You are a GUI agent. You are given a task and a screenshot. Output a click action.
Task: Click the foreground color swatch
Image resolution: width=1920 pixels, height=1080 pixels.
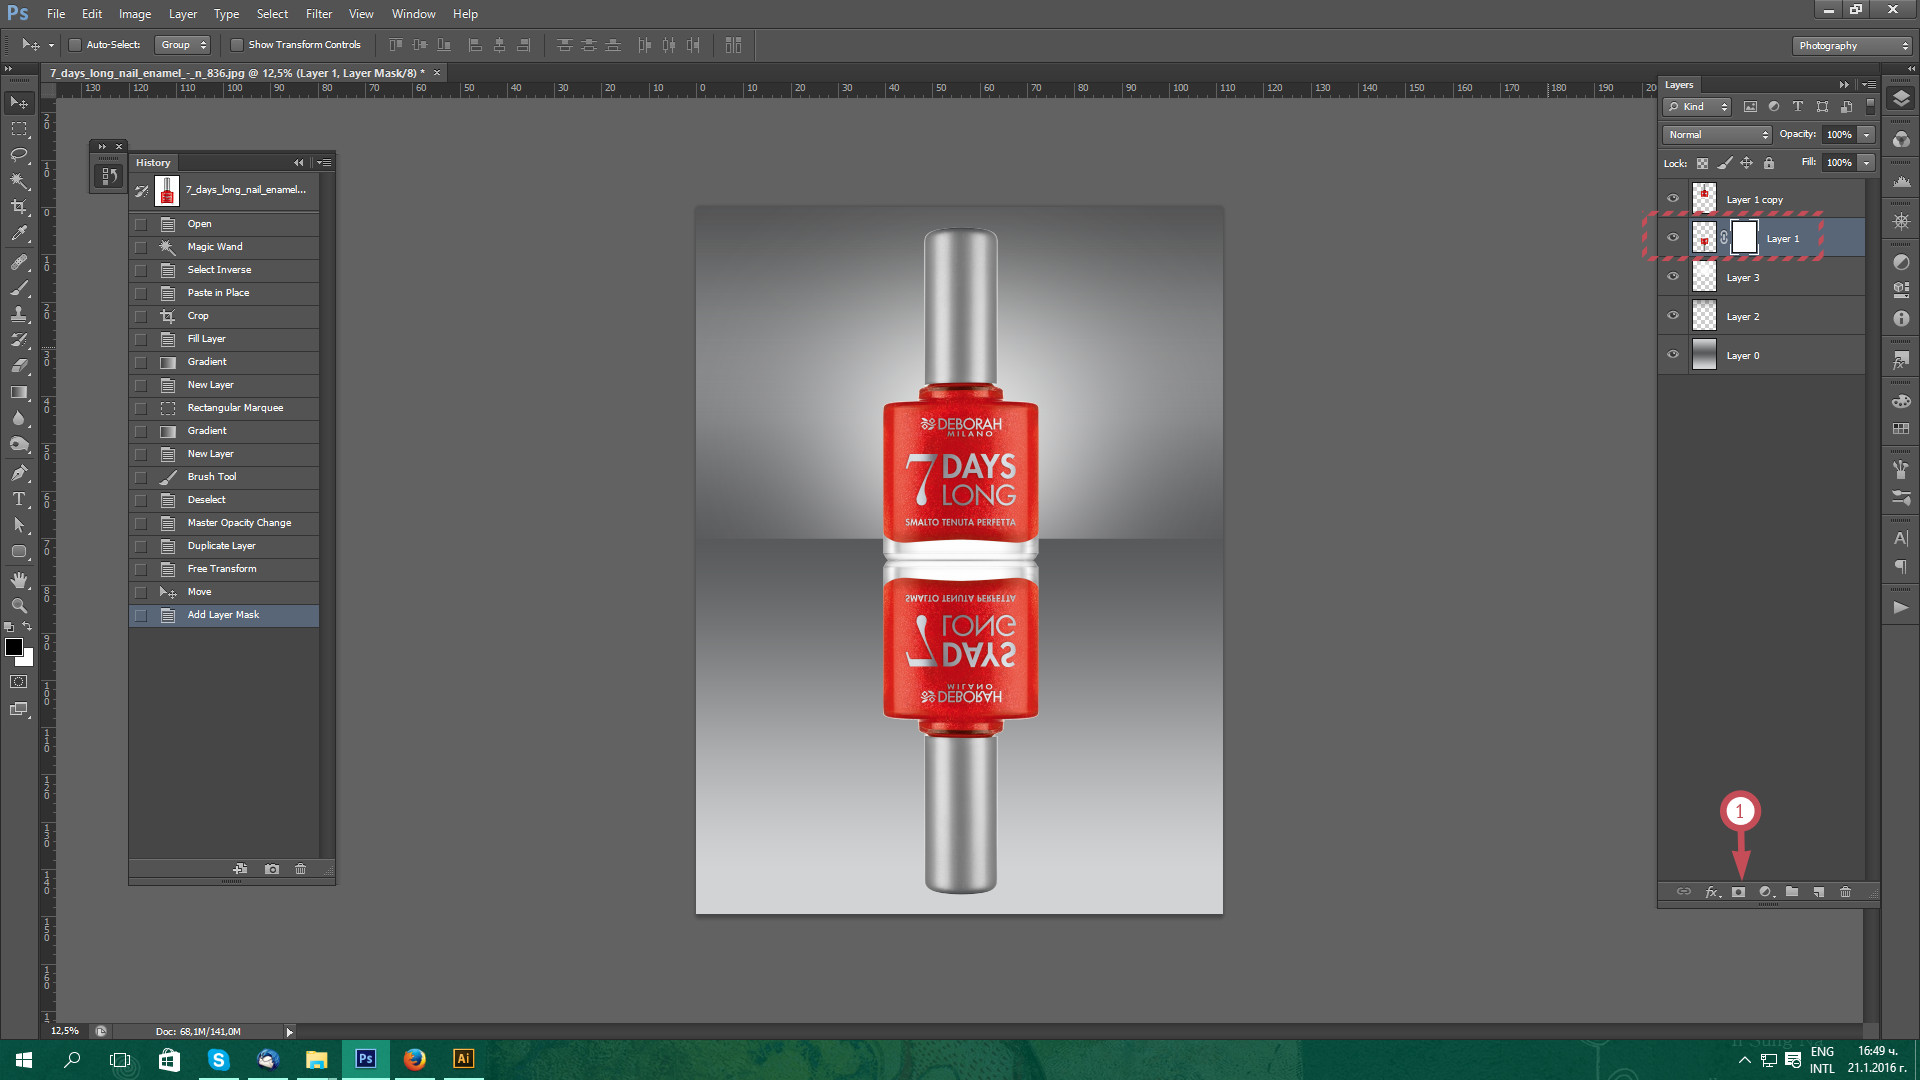click(14, 648)
